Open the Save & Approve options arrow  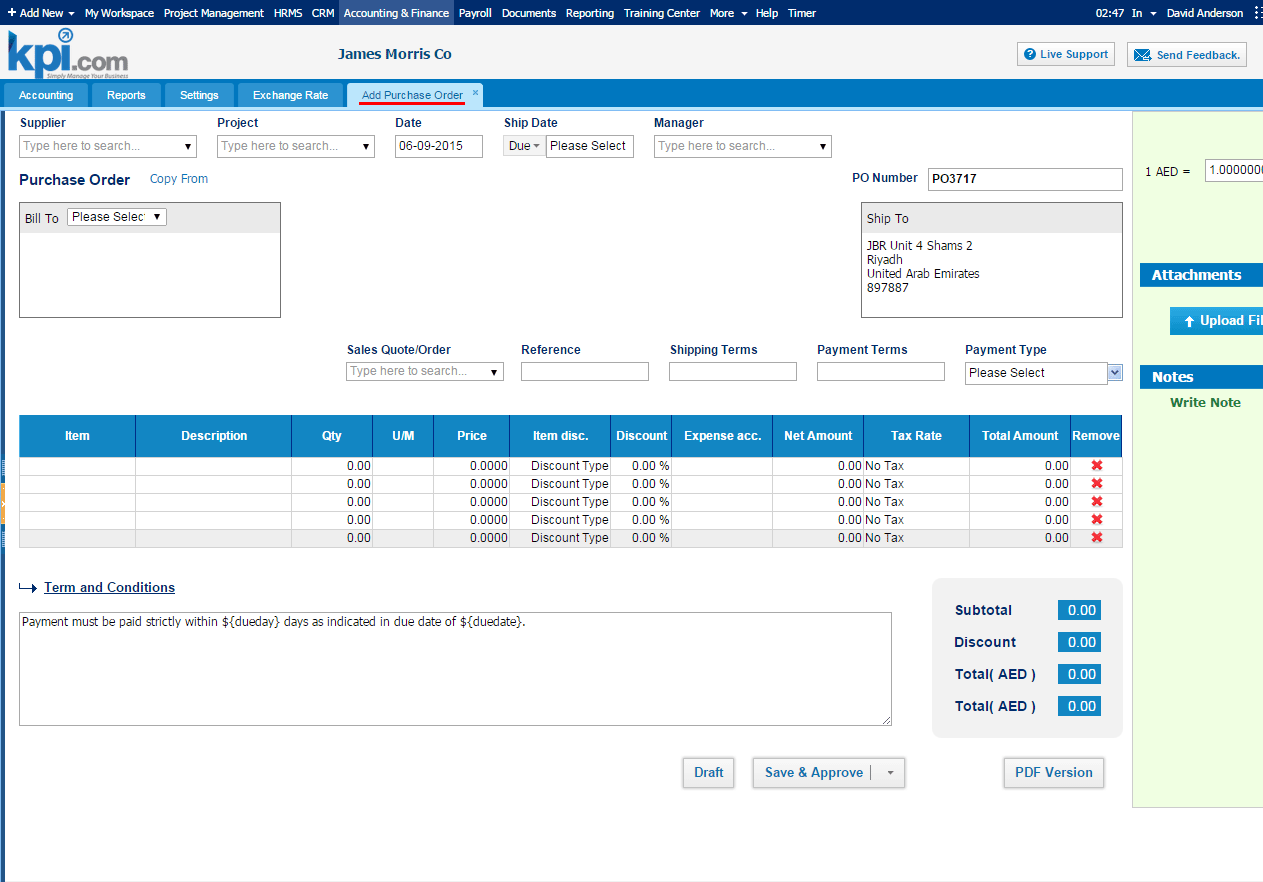(x=890, y=773)
